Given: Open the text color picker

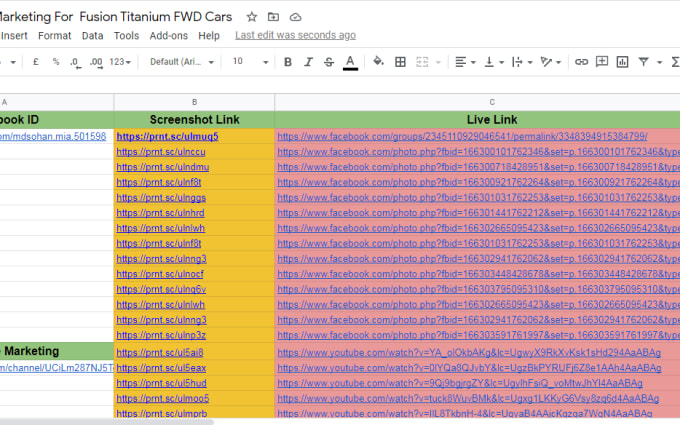Looking at the screenshot, I should pyautogui.click(x=350, y=62).
